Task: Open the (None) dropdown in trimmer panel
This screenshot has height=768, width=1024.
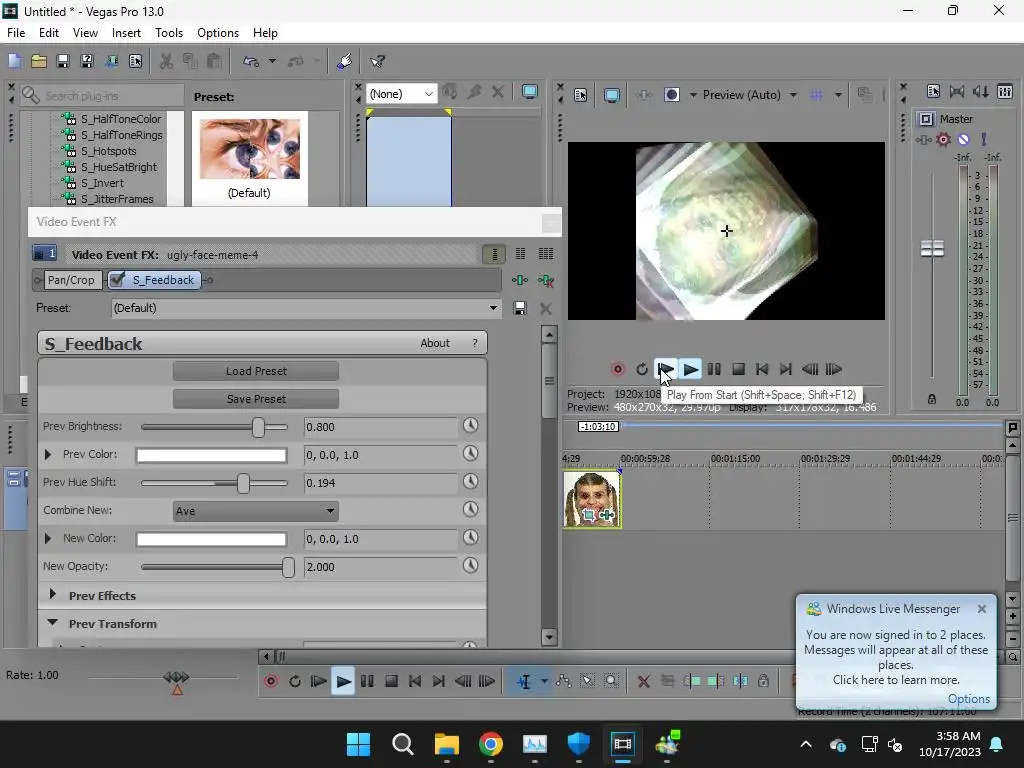Action: pos(401,94)
